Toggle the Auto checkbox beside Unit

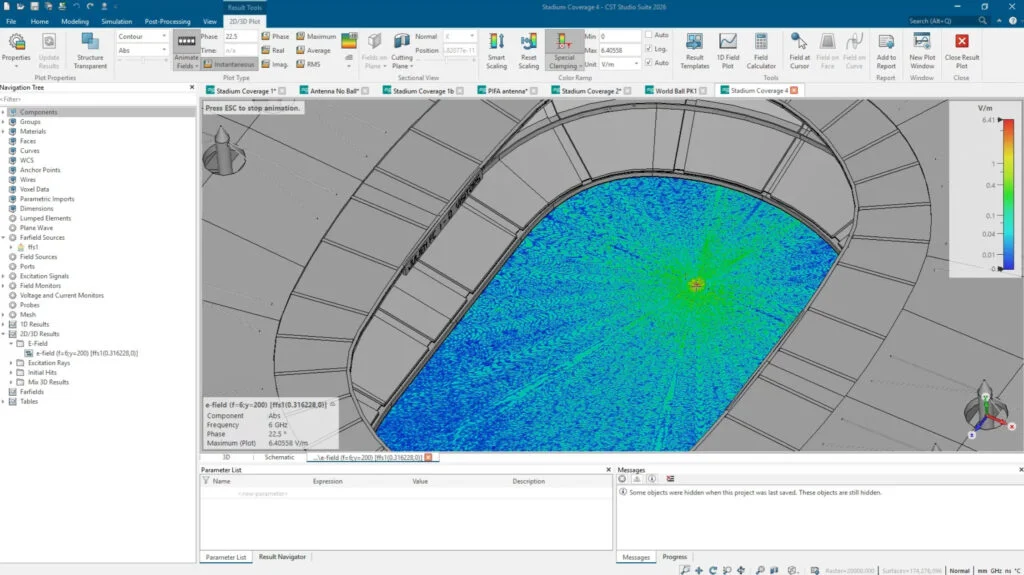pos(648,63)
